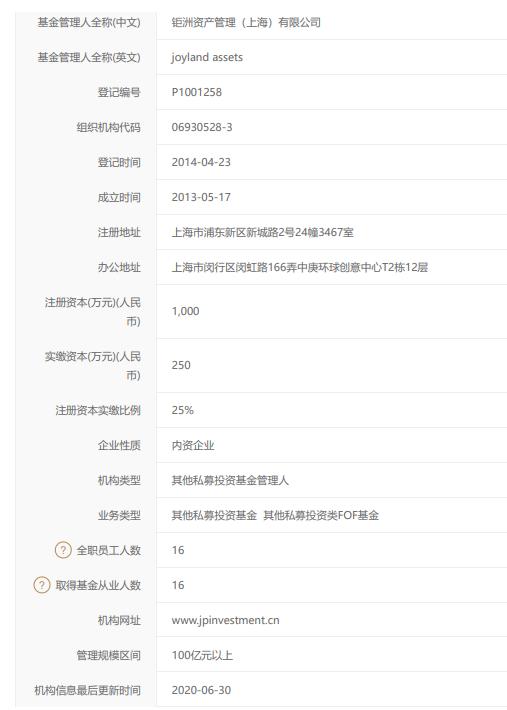The image size is (507, 710).
Task: Click the help icon beside 取得基金从业人数
Action: [42, 585]
